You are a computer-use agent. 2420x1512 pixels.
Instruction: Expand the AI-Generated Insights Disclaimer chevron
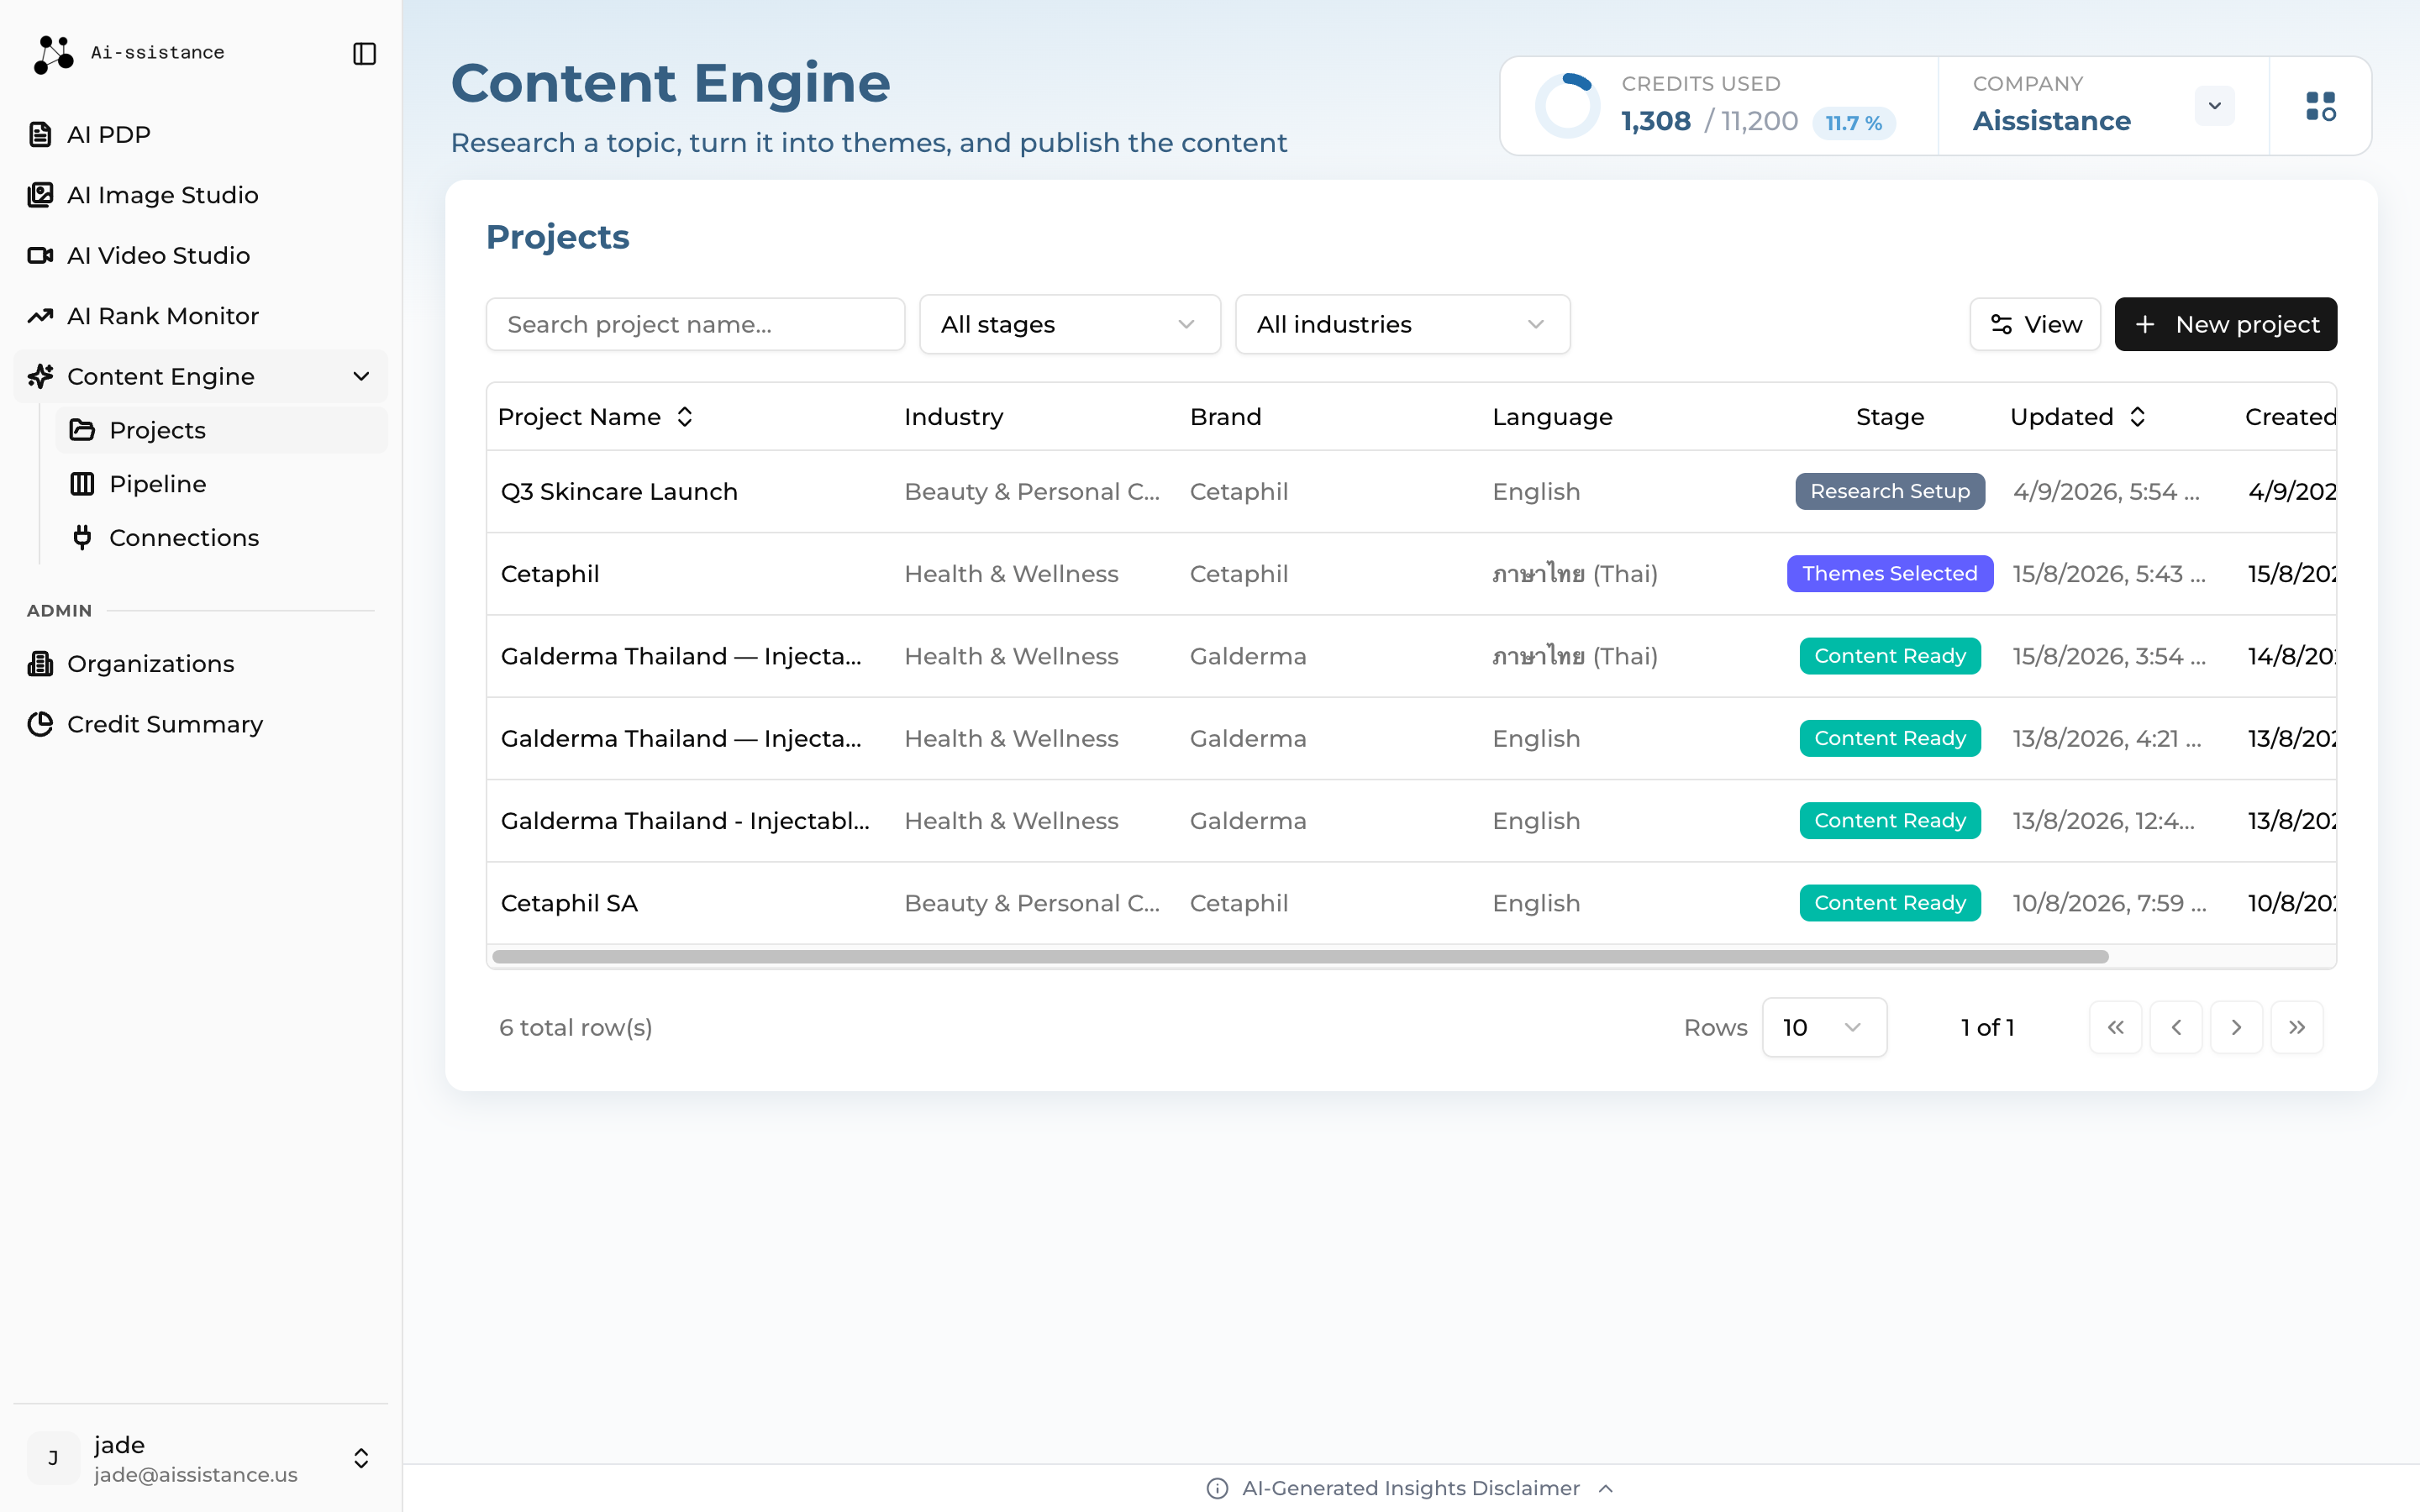1606,1488
